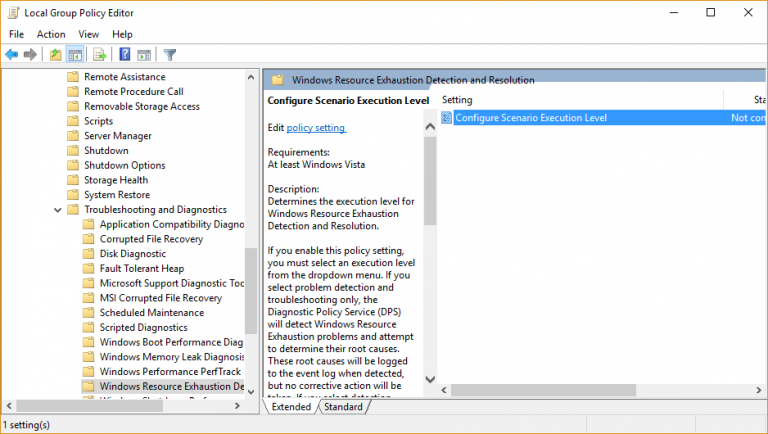768x434 pixels.
Task: Select the Extended tab
Action: [291, 407]
